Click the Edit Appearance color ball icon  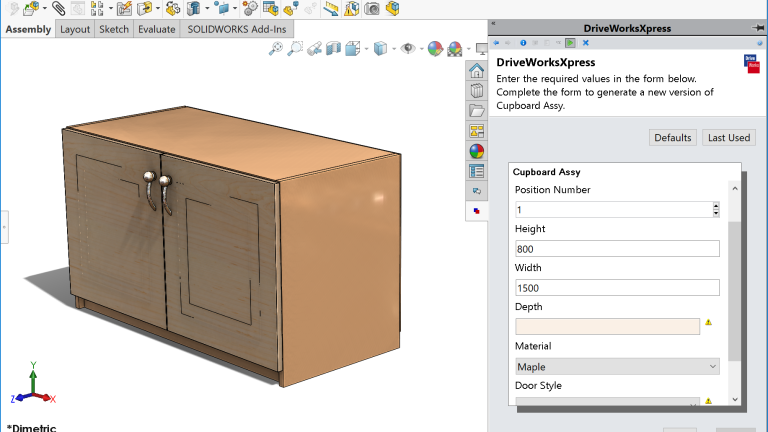pyautogui.click(x=435, y=48)
